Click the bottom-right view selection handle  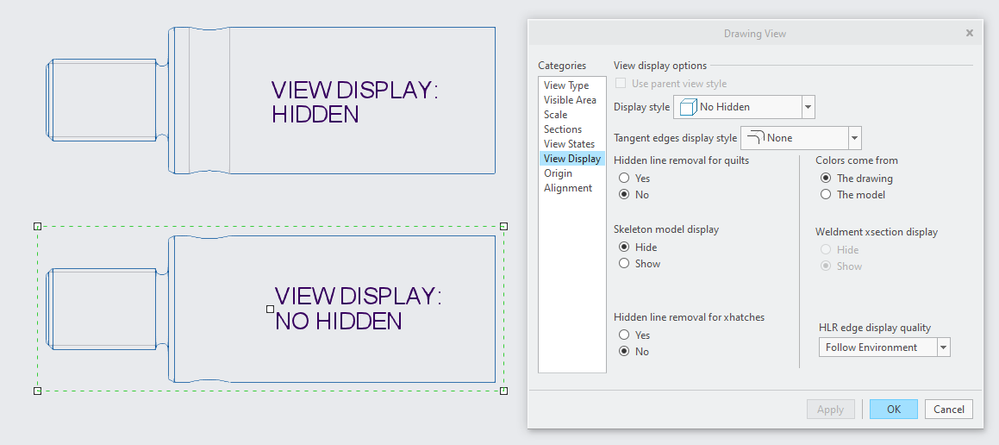pos(504,390)
